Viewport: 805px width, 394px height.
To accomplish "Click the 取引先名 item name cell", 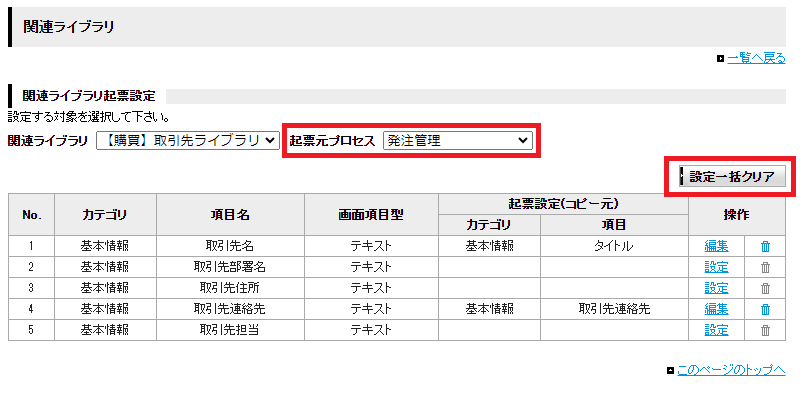I will [x=230, y=247].
